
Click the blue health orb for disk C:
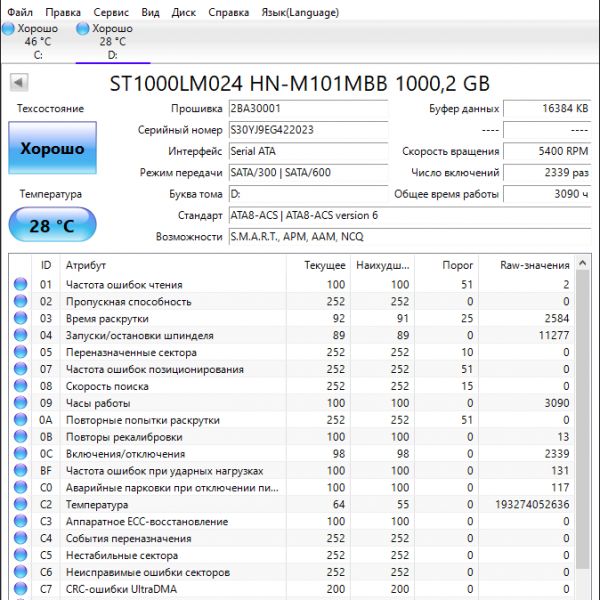(9, 29)
